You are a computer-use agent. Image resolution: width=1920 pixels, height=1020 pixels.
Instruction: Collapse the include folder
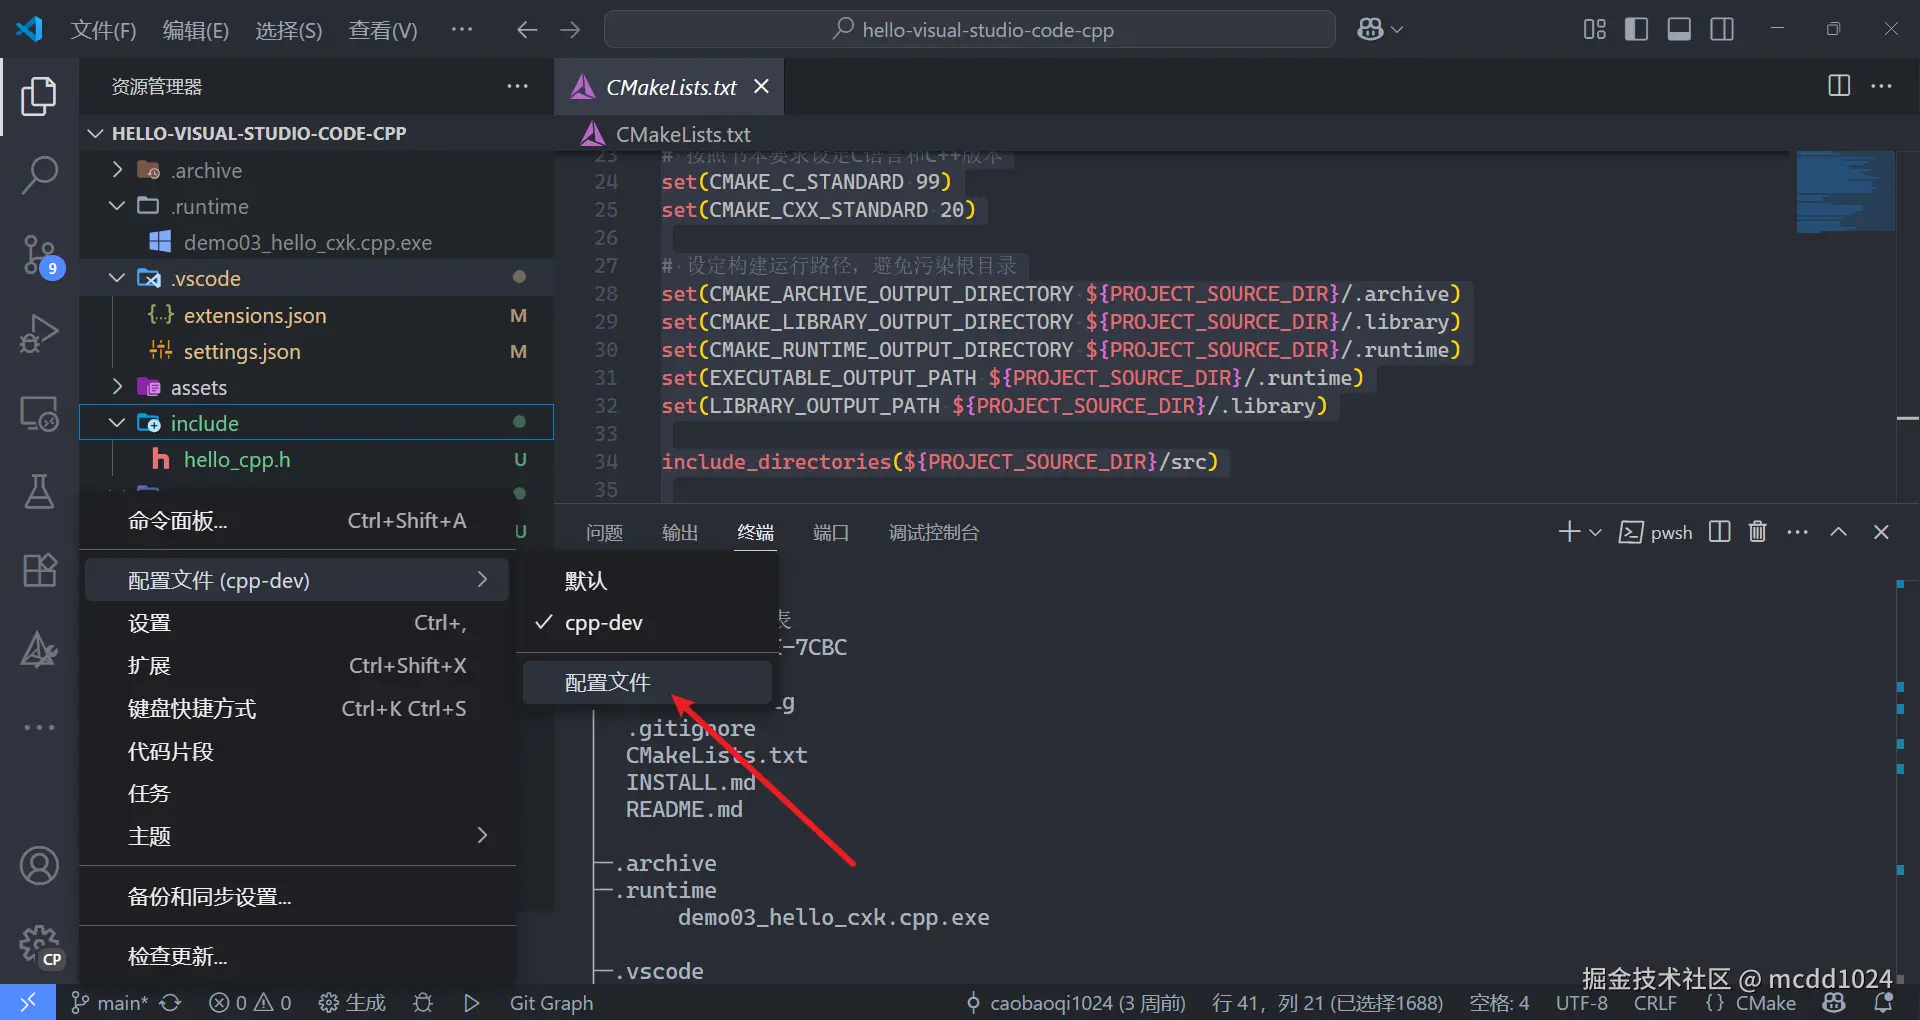tap(117, 423)
